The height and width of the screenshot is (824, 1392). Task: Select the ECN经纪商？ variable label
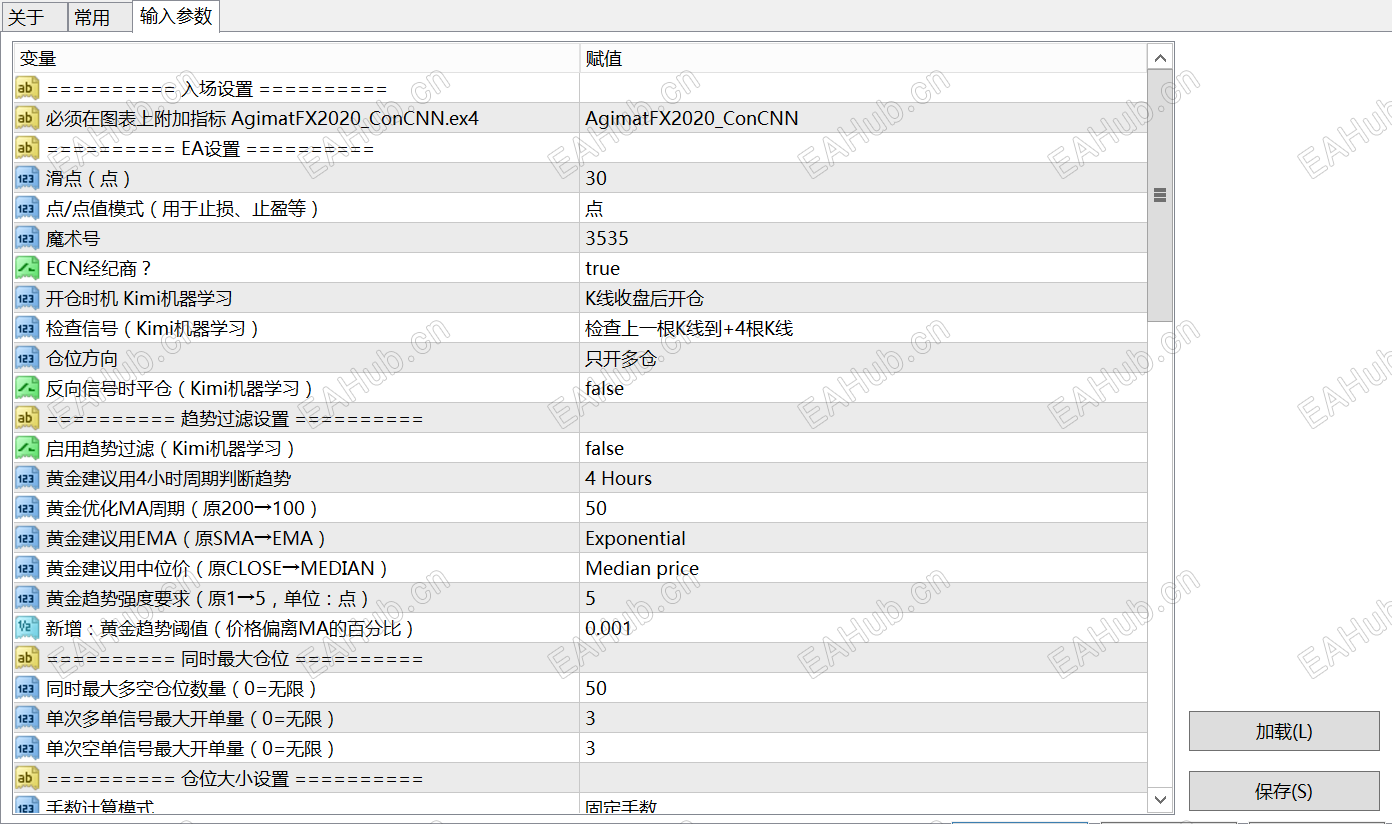click(99, 268)
